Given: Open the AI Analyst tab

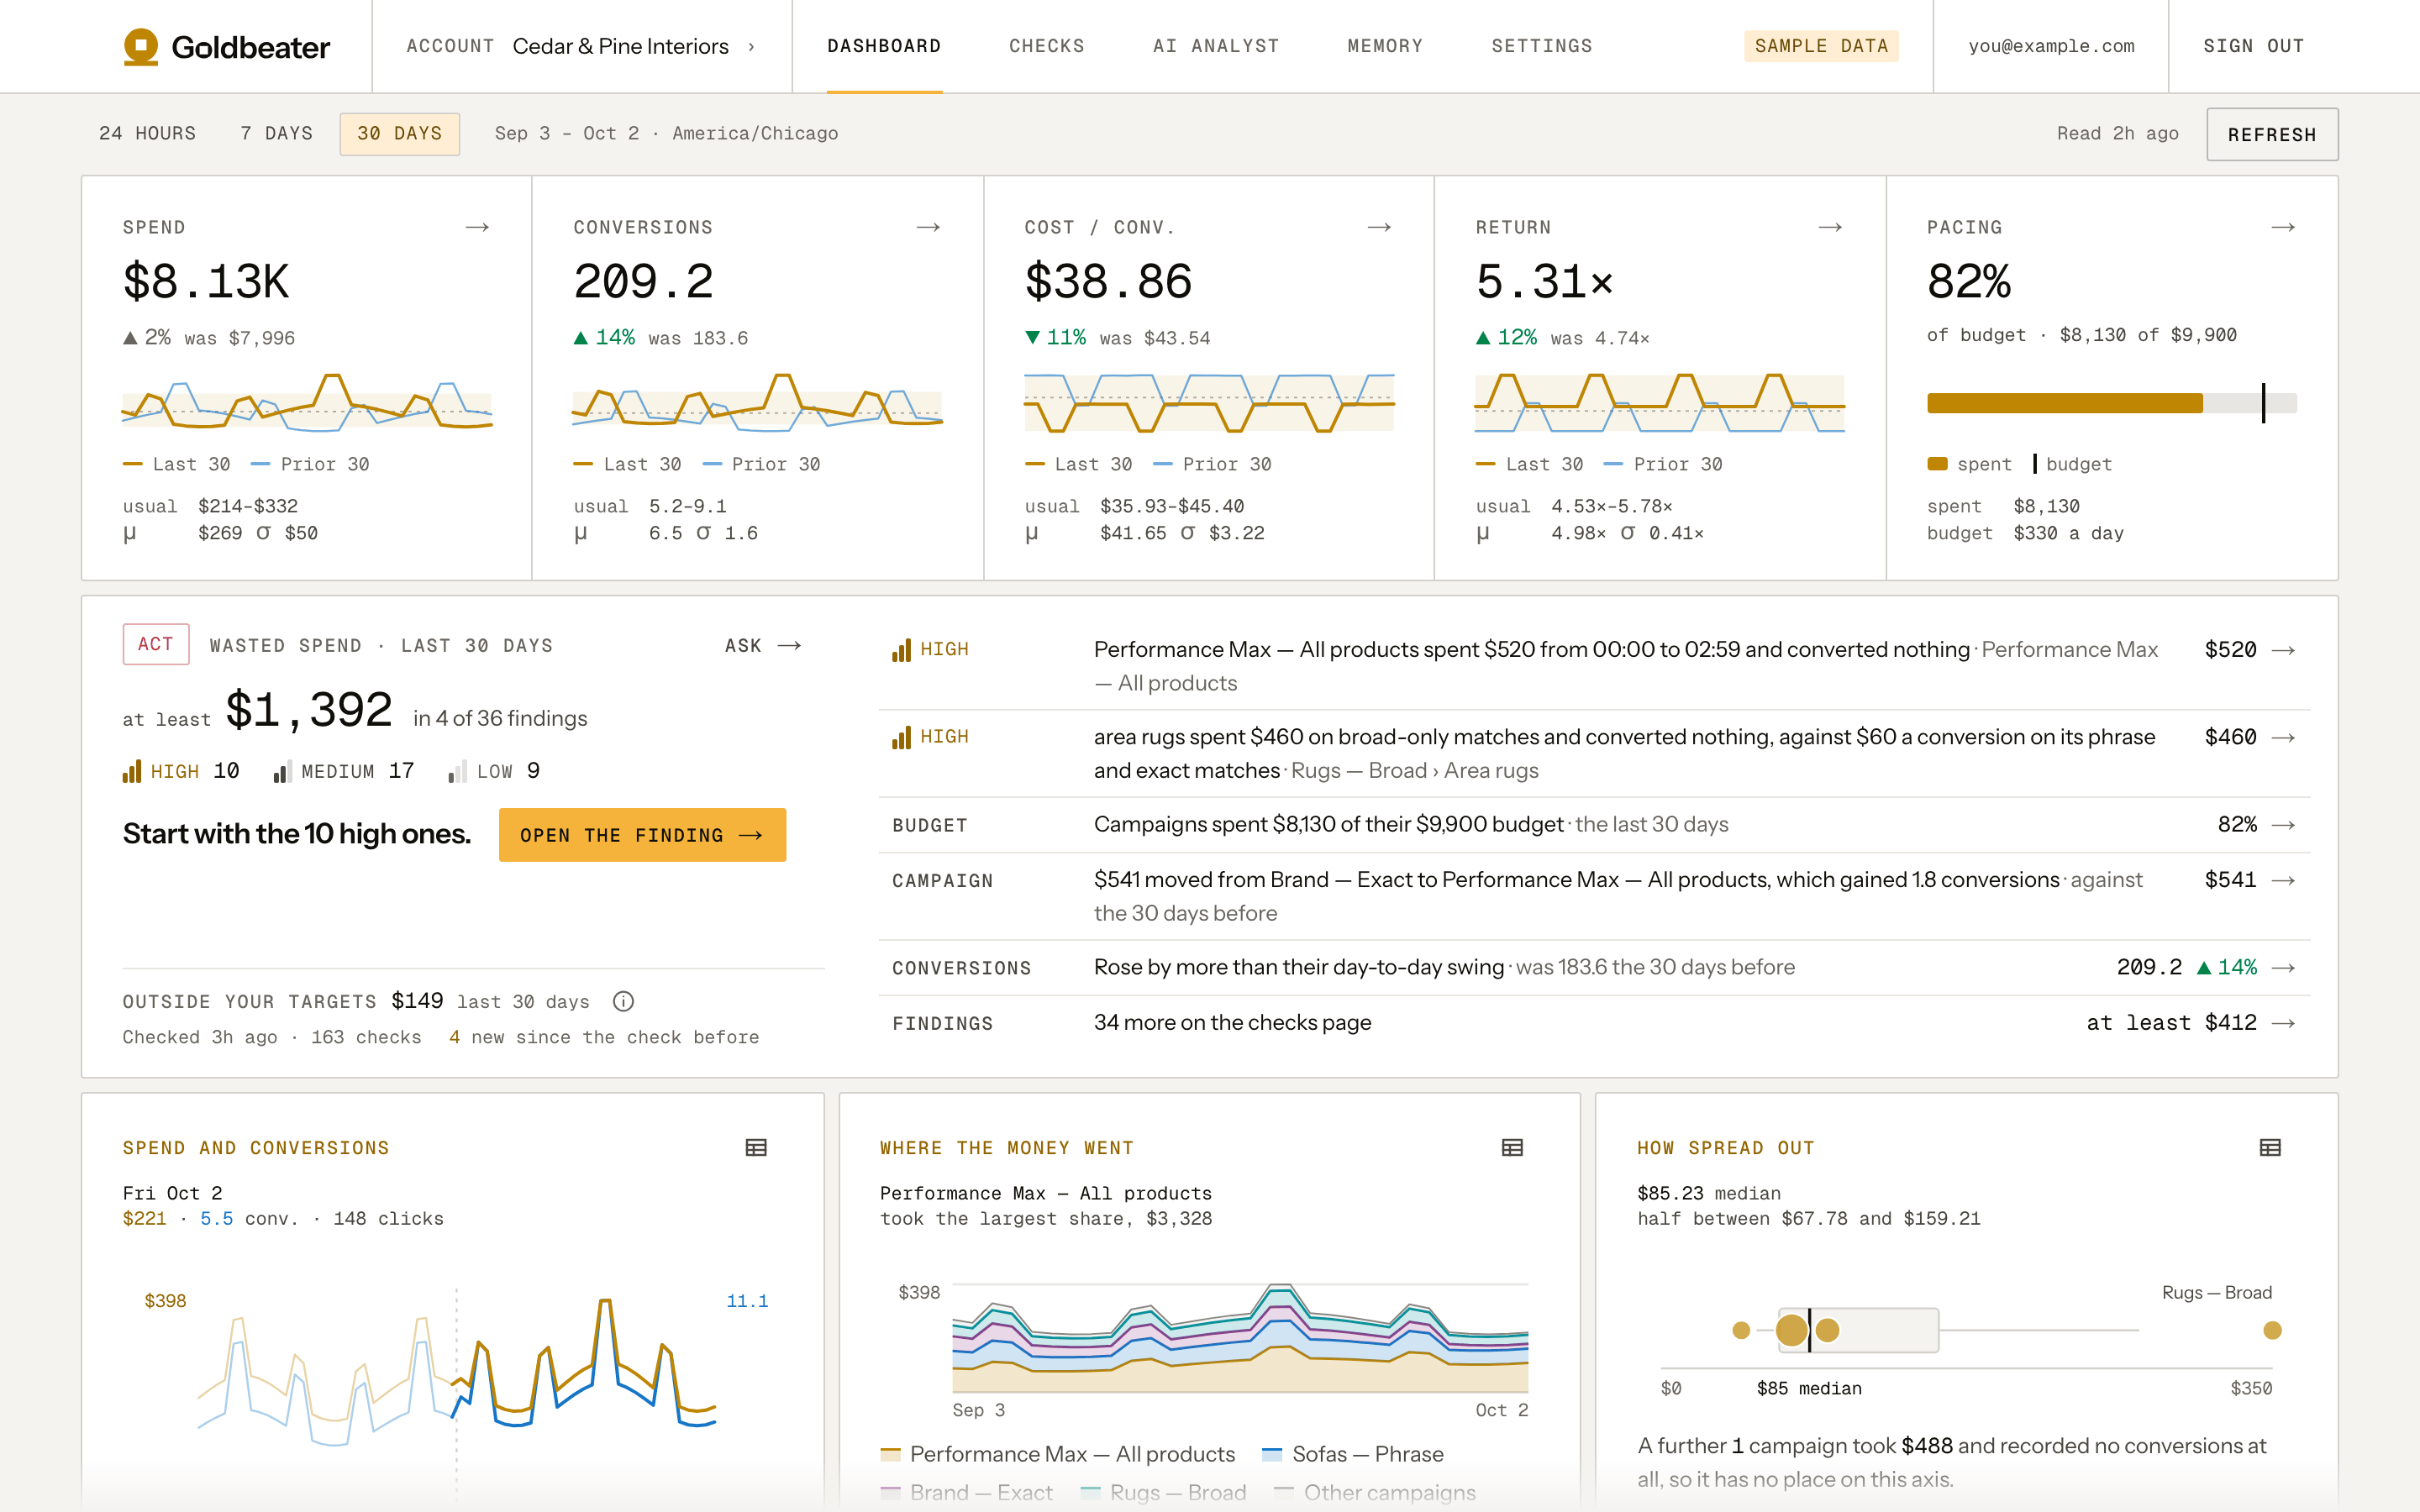Looking at the screenshot, I should tap(1216, 46).
